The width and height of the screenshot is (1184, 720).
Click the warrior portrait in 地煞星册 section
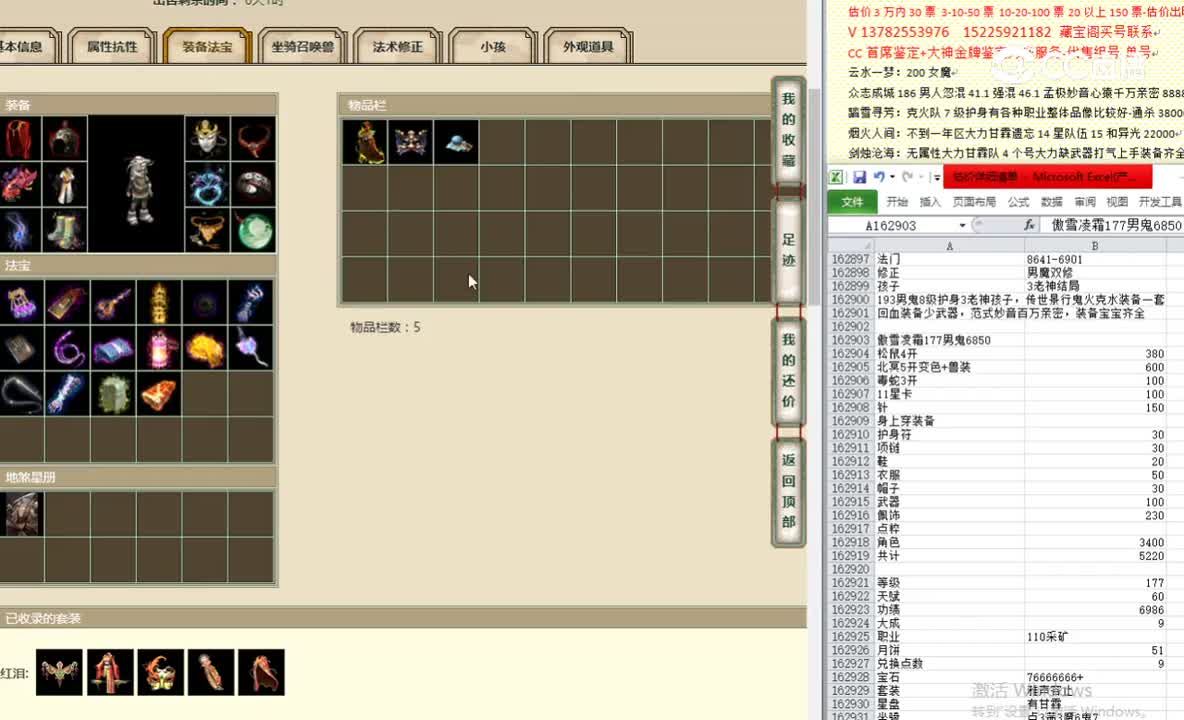tap(21, 514)
